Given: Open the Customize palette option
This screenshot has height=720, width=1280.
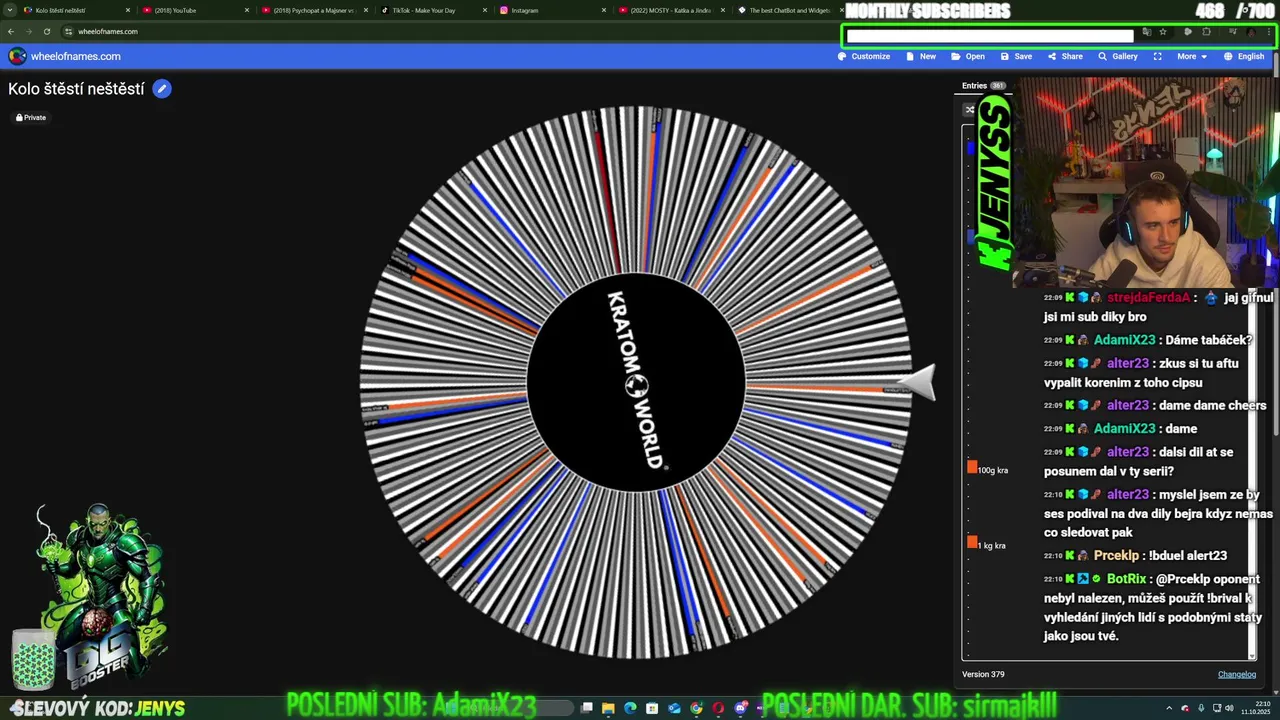Looking at the screenshot, I should (x=864, y=56).
